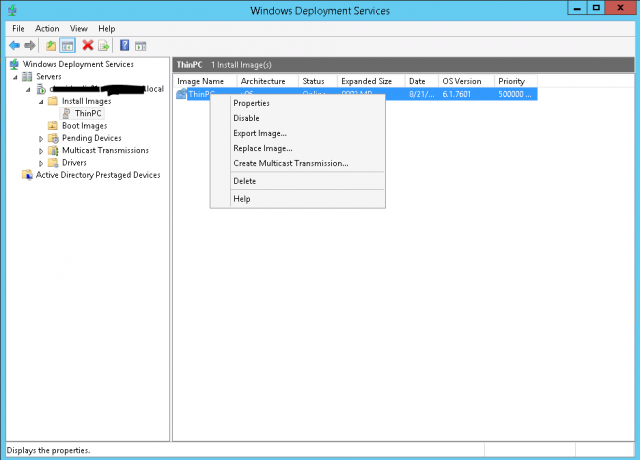The height and width of the screenshot is (460, 640).
Task: Select Active Directory Prestaged Devices node
Action: pos(97,175)
